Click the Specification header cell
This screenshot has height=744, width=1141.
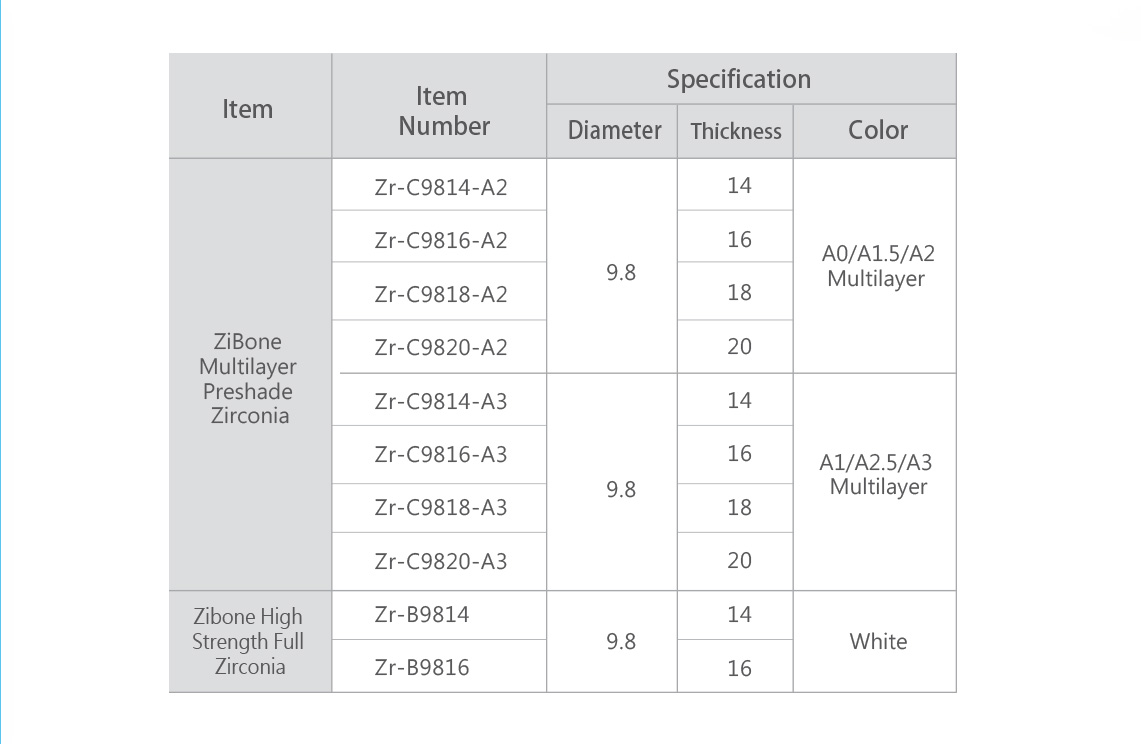(x=752, y=79)
